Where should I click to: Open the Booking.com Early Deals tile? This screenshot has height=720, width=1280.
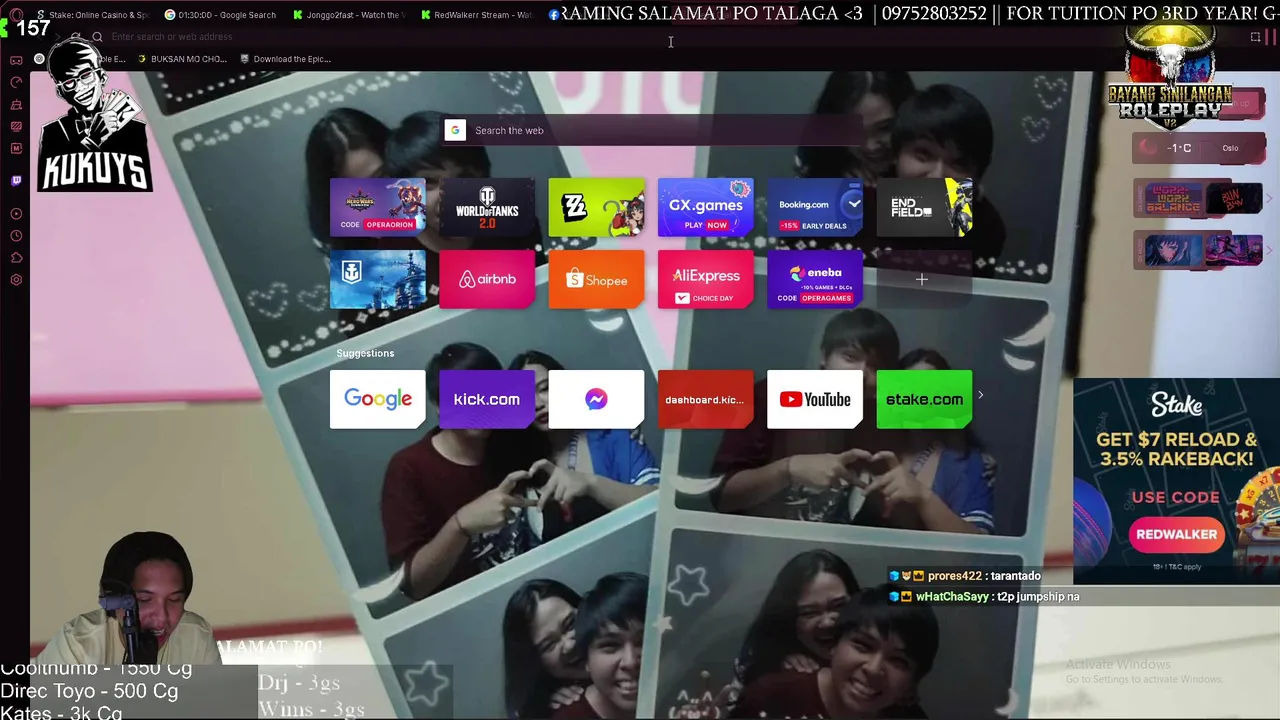point(815,207)
